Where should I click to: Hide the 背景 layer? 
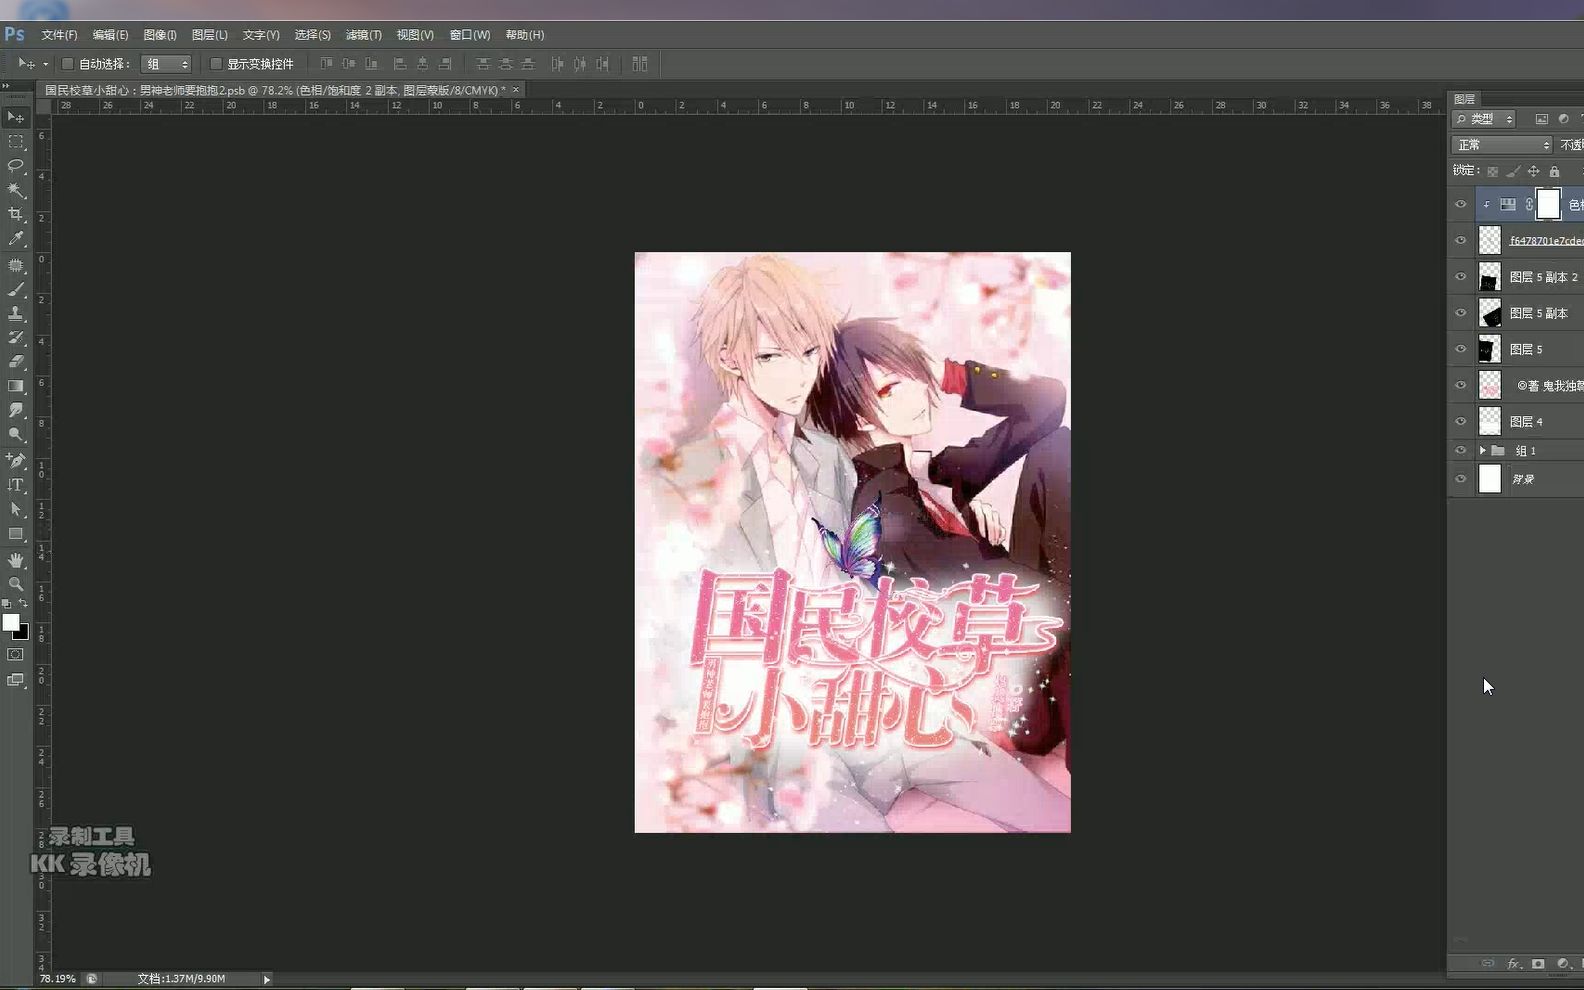tap(1460, 479)
